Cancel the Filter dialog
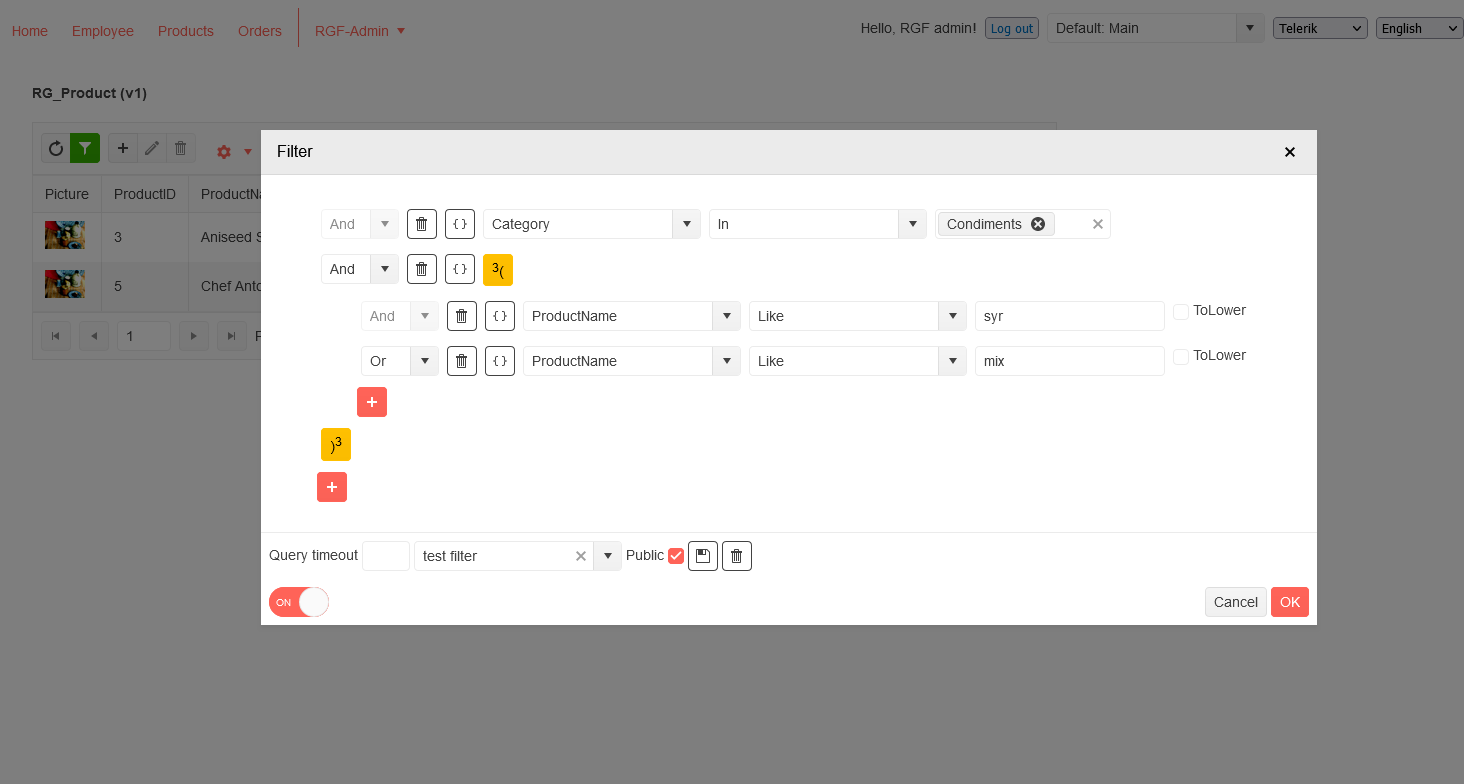This screenshot has height=784, width=1464. coord(1235,602)
